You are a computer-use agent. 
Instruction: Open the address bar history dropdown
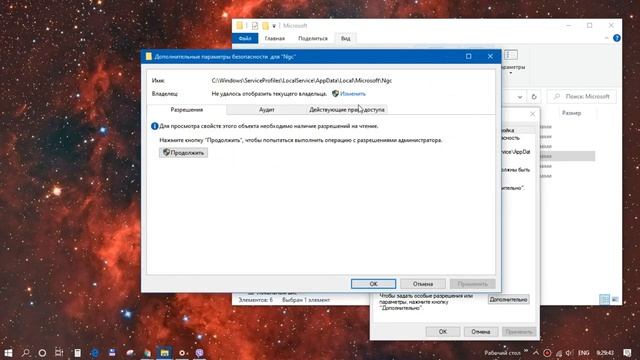click(520, 97)
